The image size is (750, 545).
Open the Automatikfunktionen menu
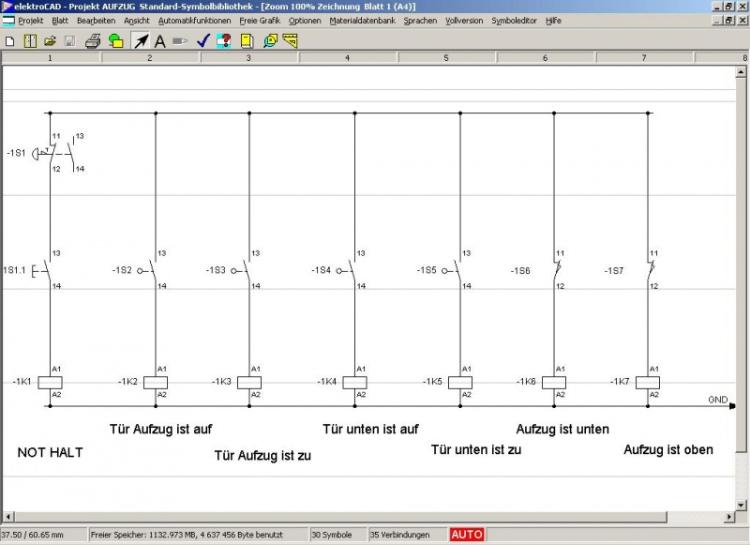194,20
